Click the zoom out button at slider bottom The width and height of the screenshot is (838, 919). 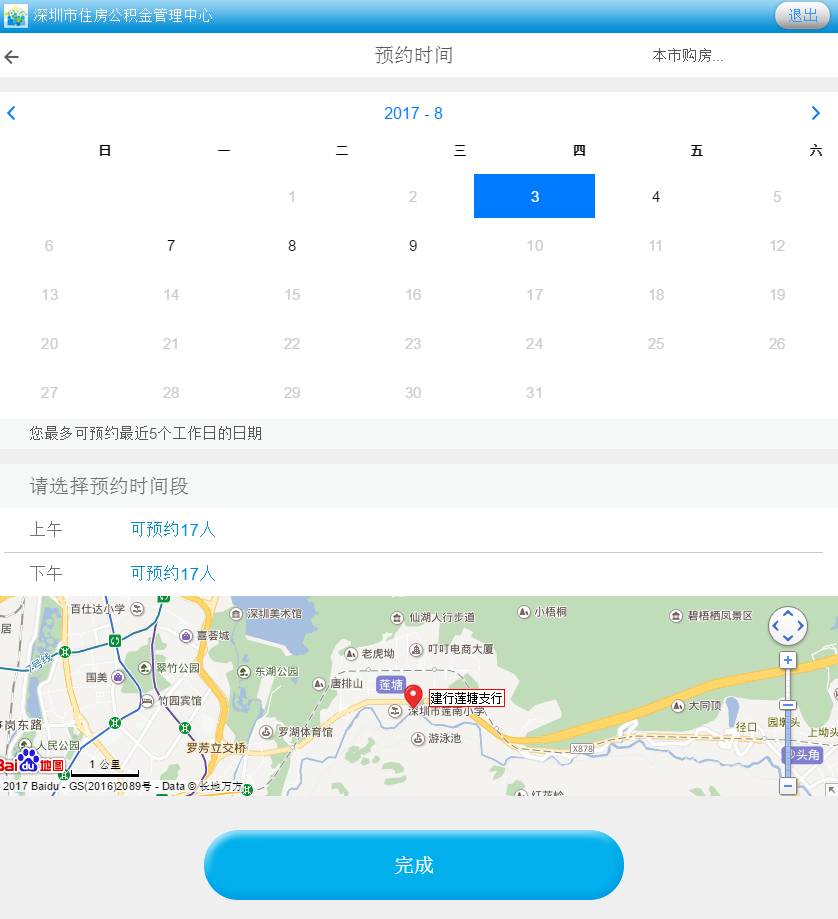click(788, 786)
